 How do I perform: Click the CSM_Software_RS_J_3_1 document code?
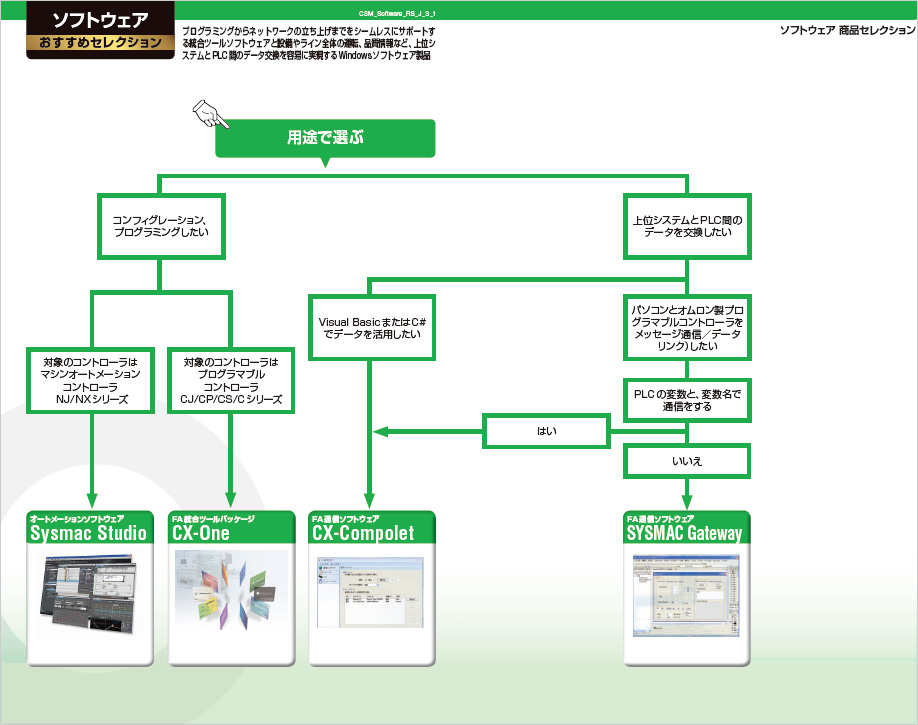(x=397, y=13)
